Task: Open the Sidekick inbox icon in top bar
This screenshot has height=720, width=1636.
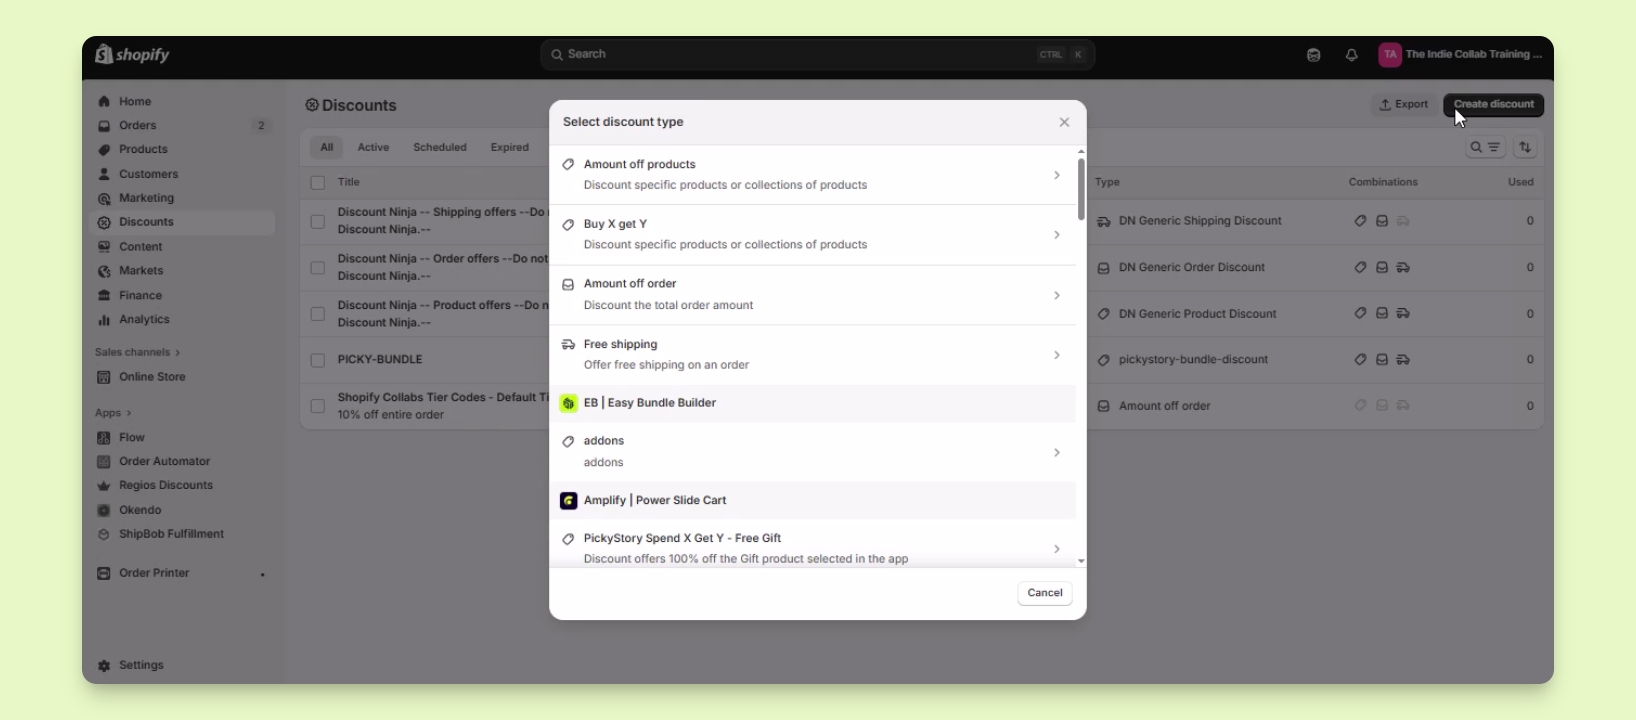Action: click(1314, 55)
